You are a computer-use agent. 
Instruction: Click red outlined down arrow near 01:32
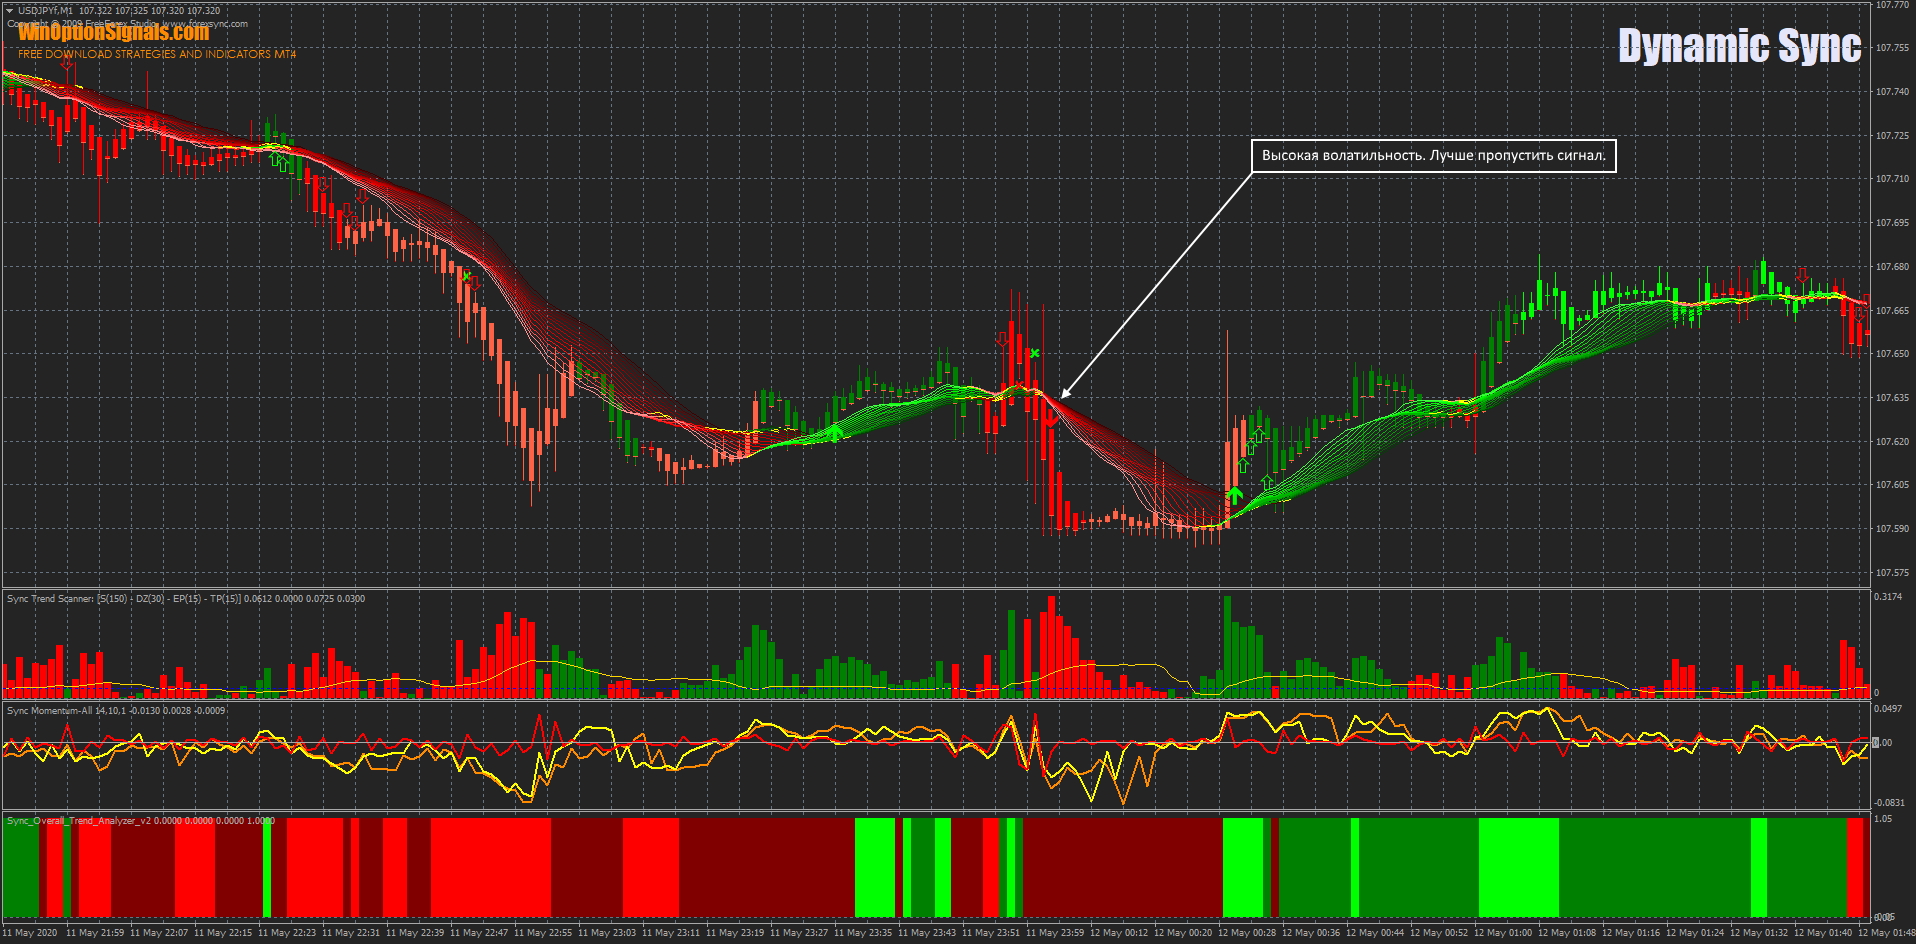click(1802, 274)
